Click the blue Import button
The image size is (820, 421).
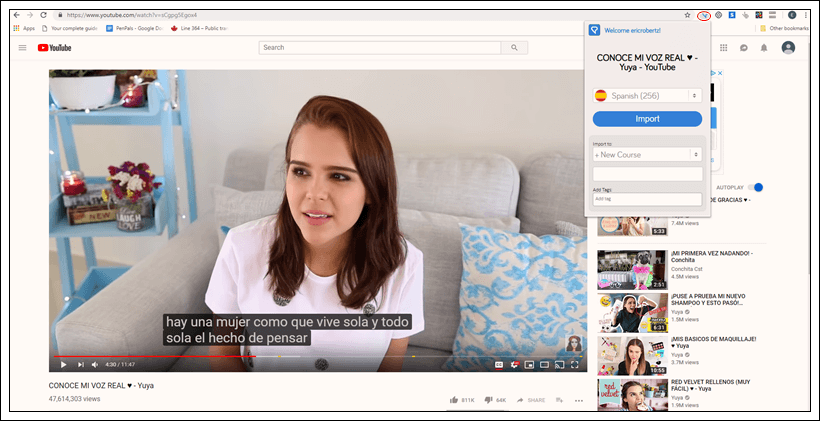pyautogui.click(x=648, y=119)
